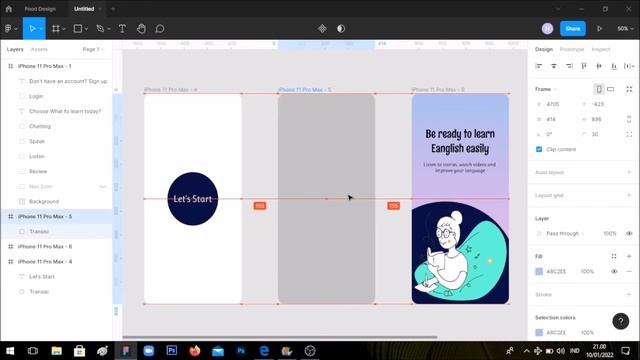Add a Stroke with plus button
This screenshot has height=360, width=640.
pyautogui.click(x=629, y=294)
